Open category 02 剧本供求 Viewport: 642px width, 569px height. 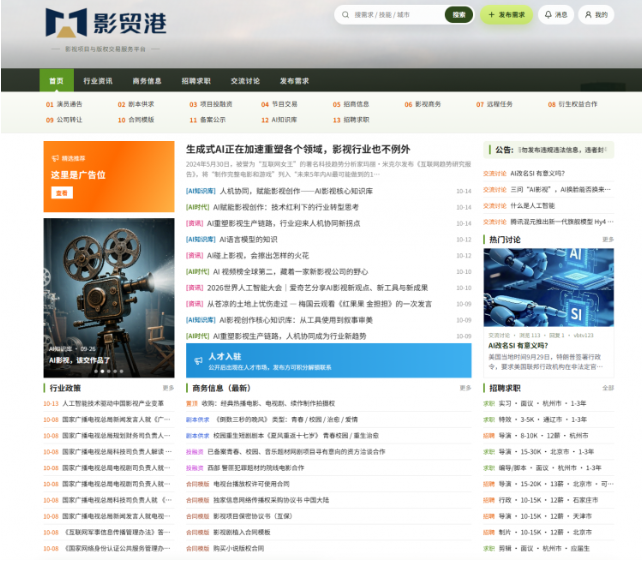click(x=136, y=104)
